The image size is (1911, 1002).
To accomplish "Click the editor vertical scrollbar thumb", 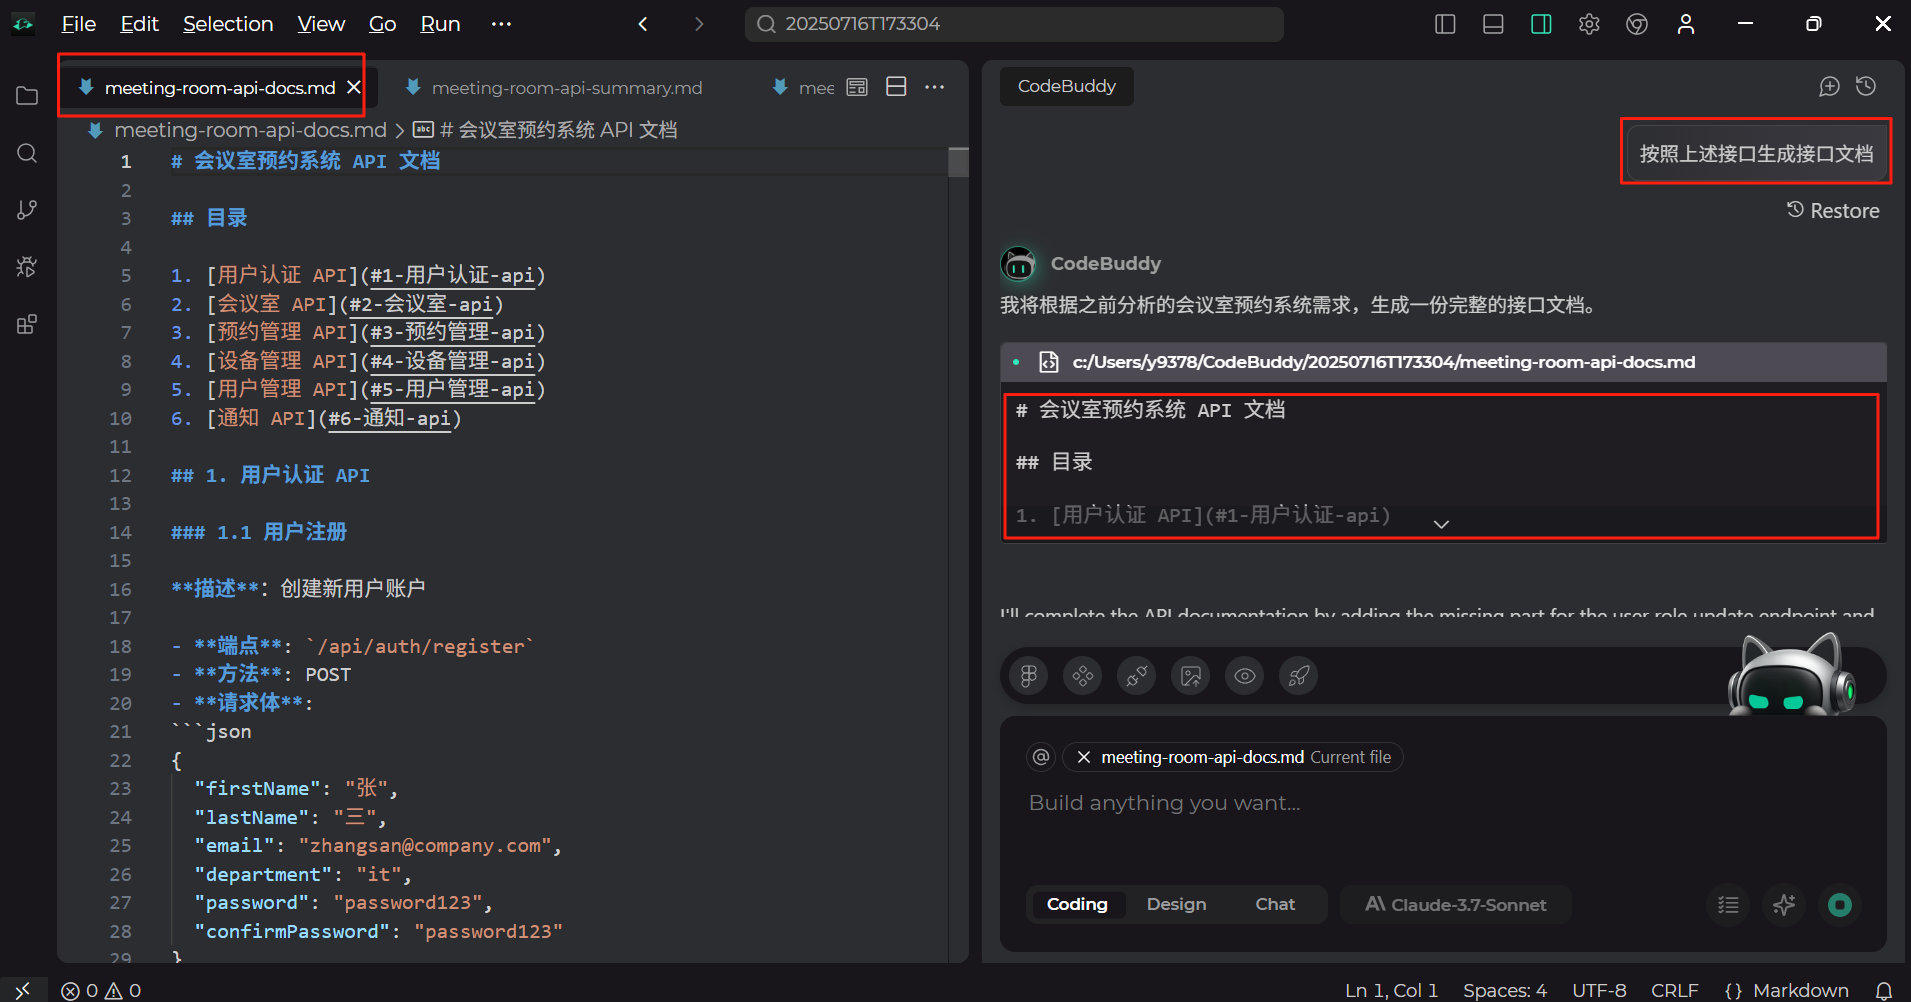I will click(958, 162).
